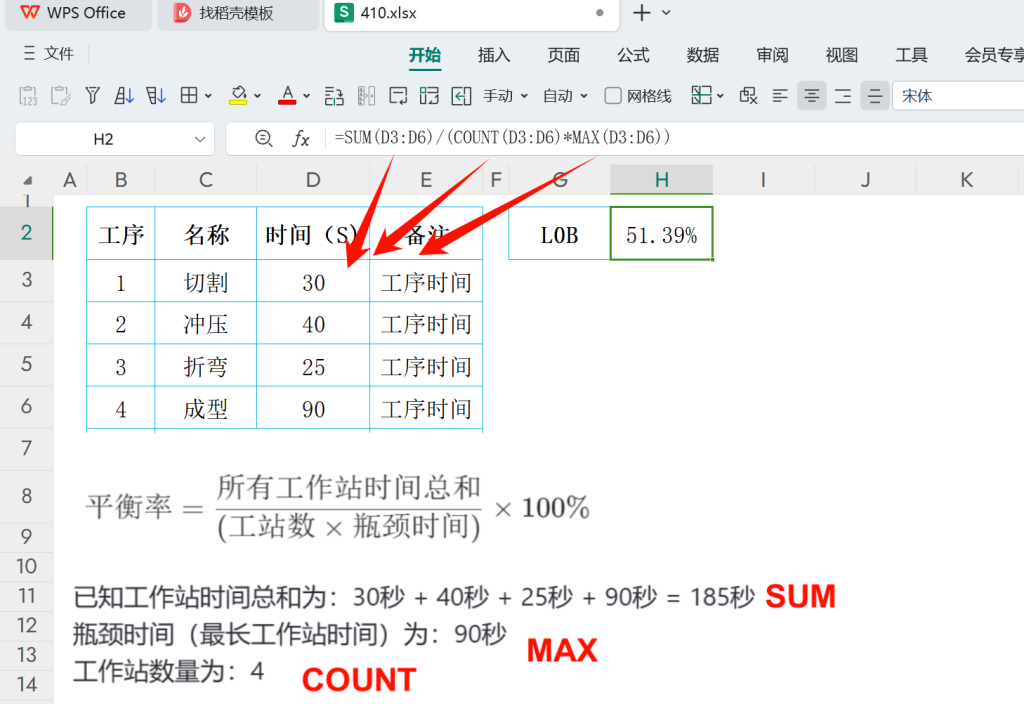1024x704 pixels.
Task: Expand the freeze panes dropdown arrow
Action: click(x=720, y=96)
